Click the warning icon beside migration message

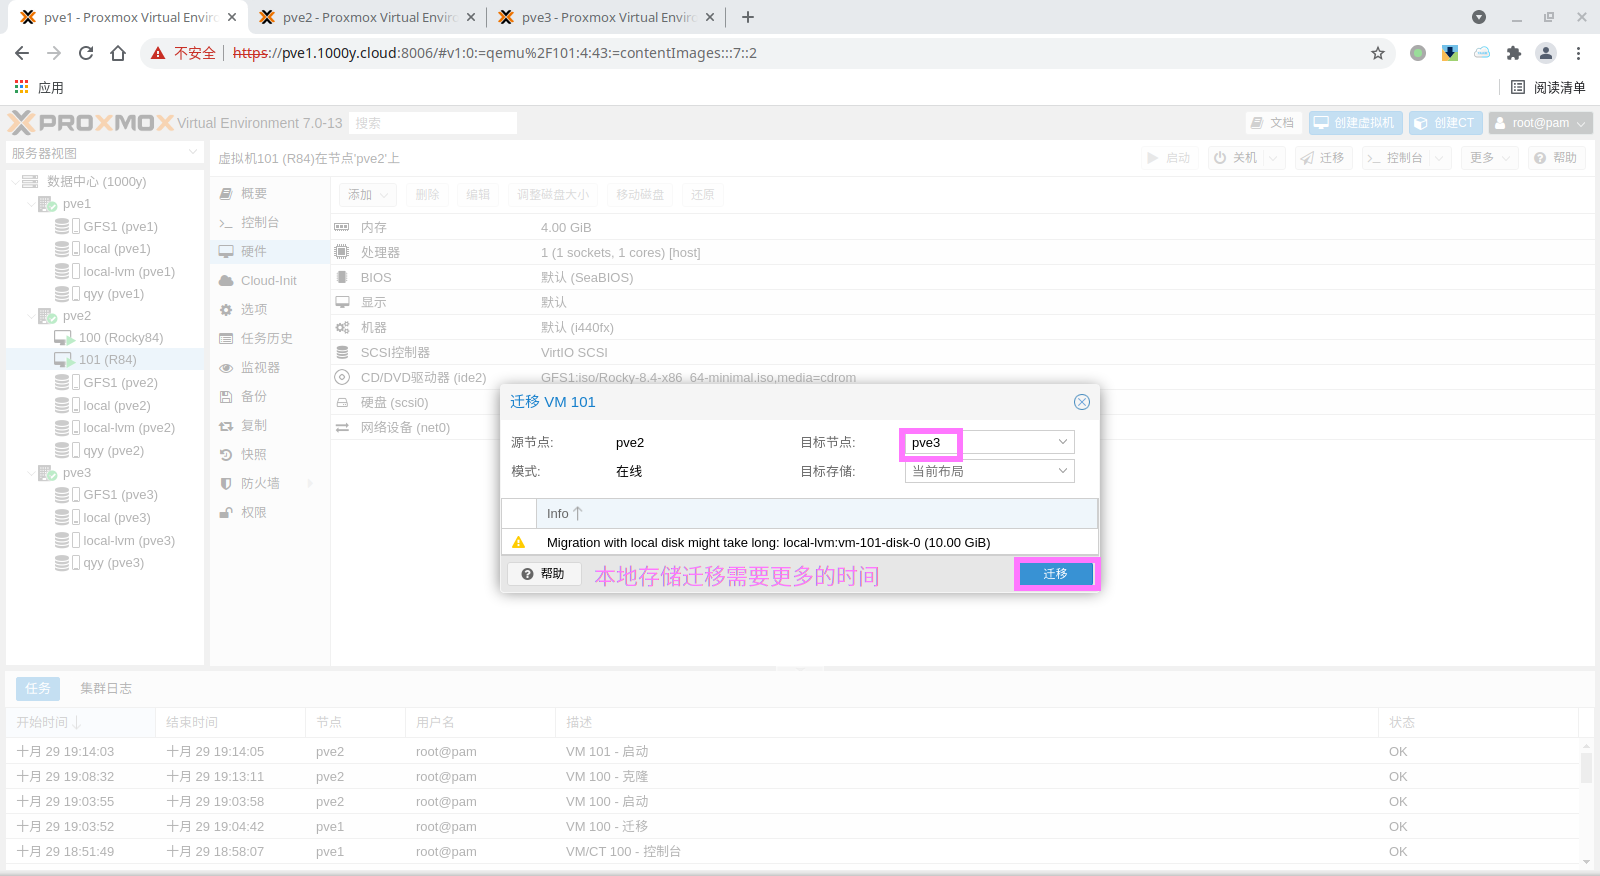pyautogui.click(x=518, y=542)
